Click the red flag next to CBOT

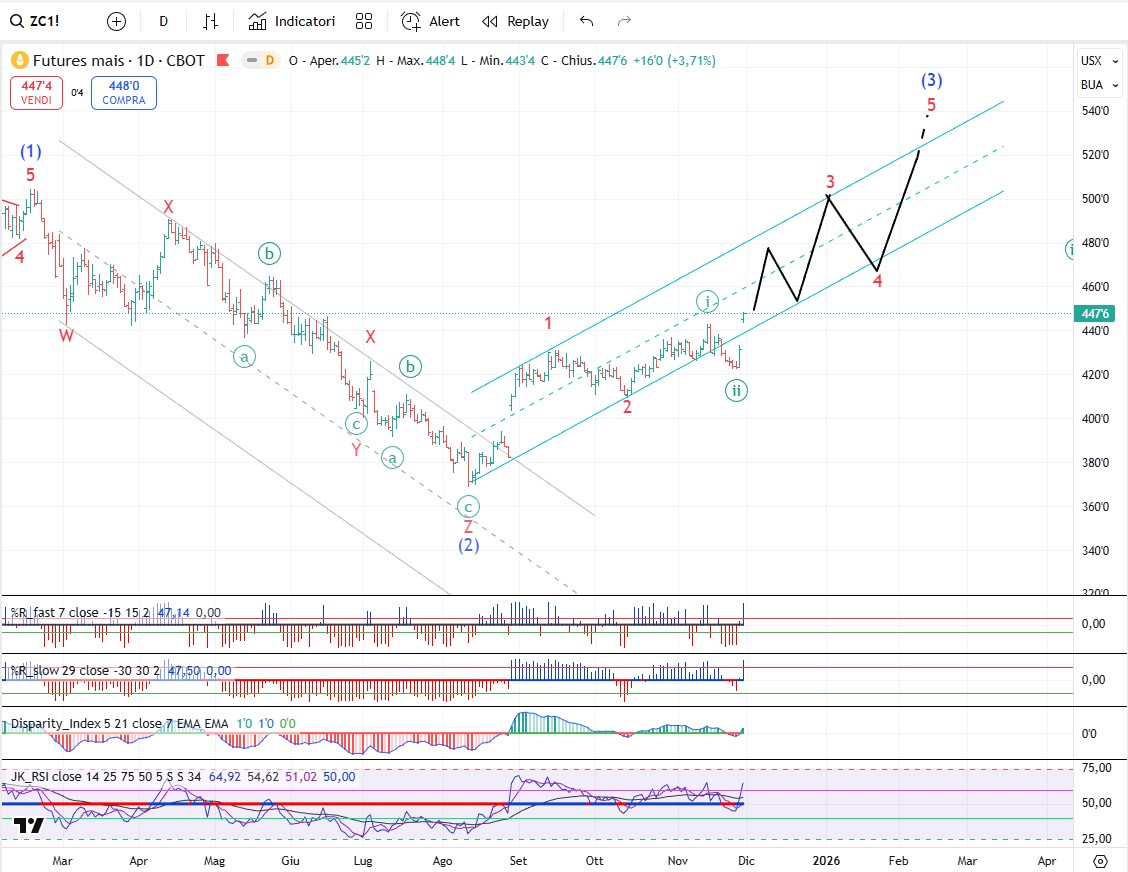[x=224, y=61]
